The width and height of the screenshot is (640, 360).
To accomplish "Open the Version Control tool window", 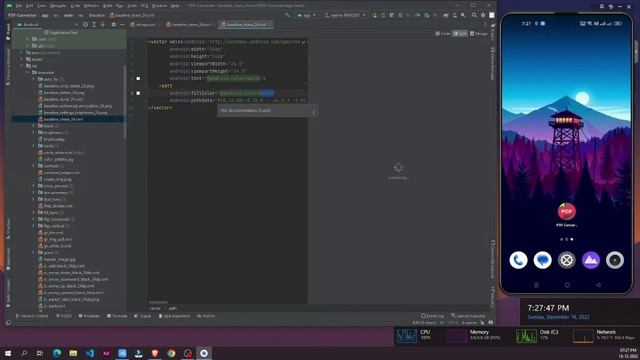I will [32, 316].
